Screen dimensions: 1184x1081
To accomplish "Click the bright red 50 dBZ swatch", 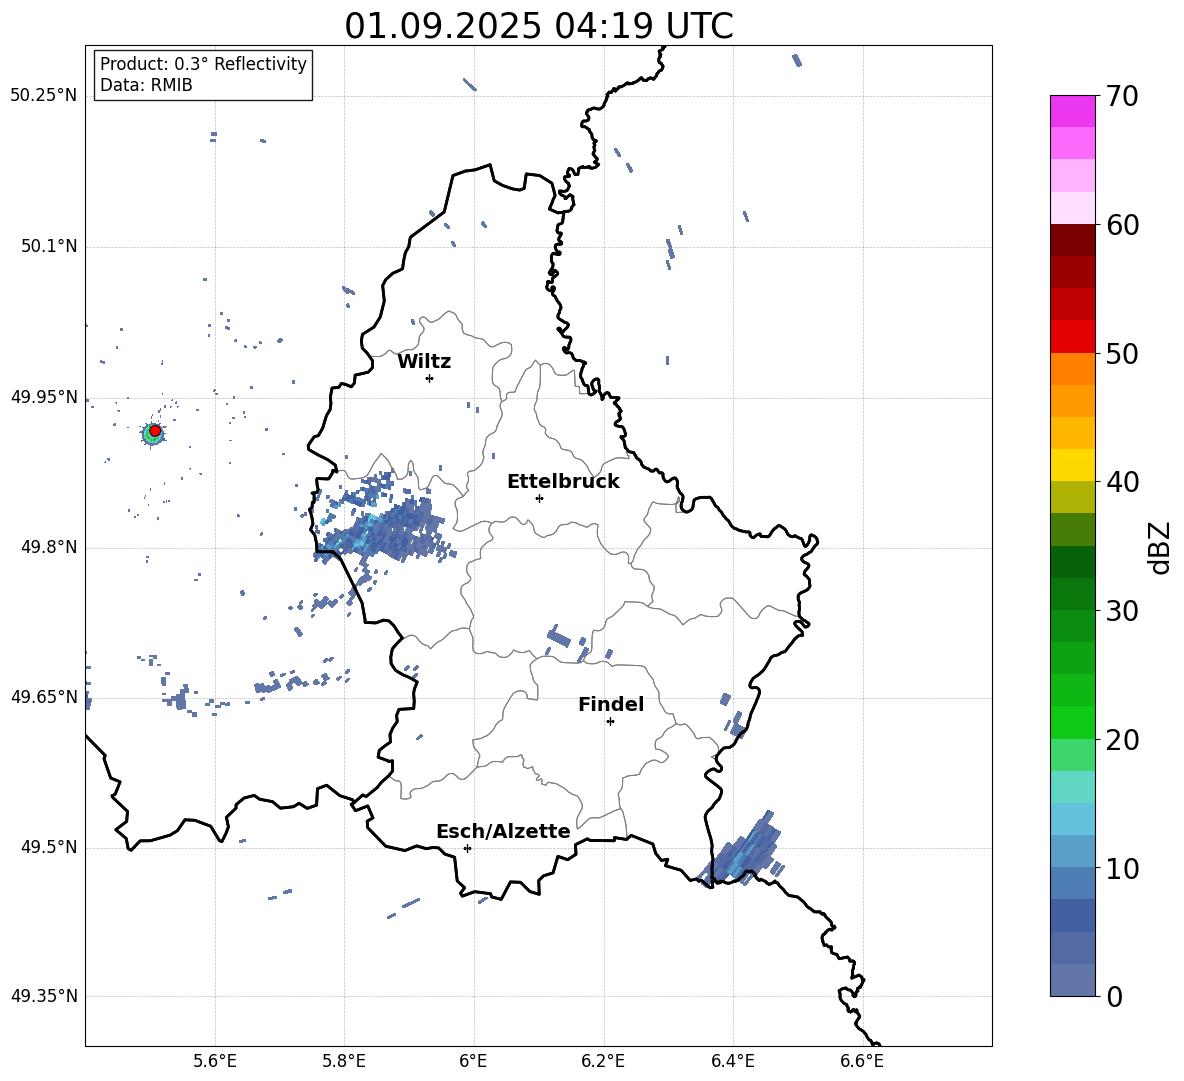I will 1072,337.
